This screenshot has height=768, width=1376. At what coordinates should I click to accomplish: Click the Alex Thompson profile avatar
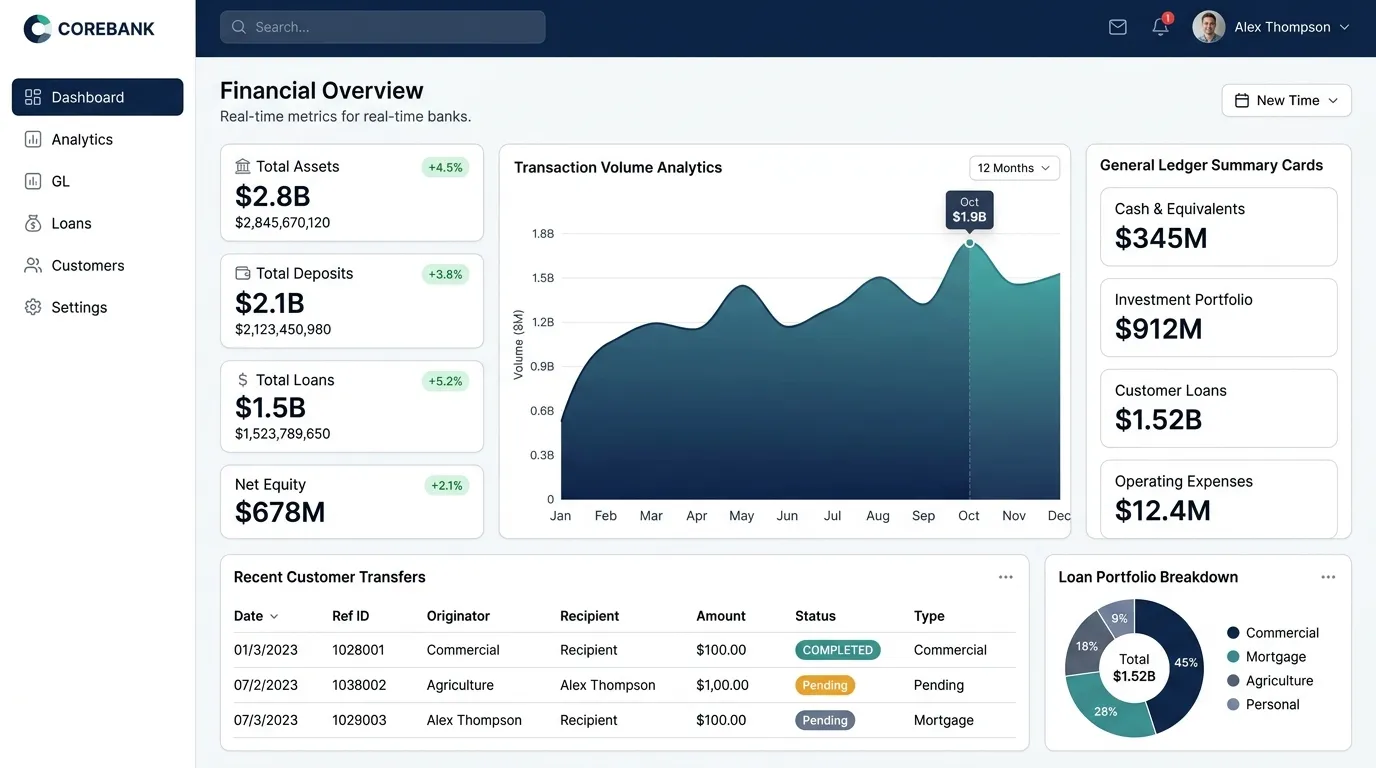tap(1209, 27)
